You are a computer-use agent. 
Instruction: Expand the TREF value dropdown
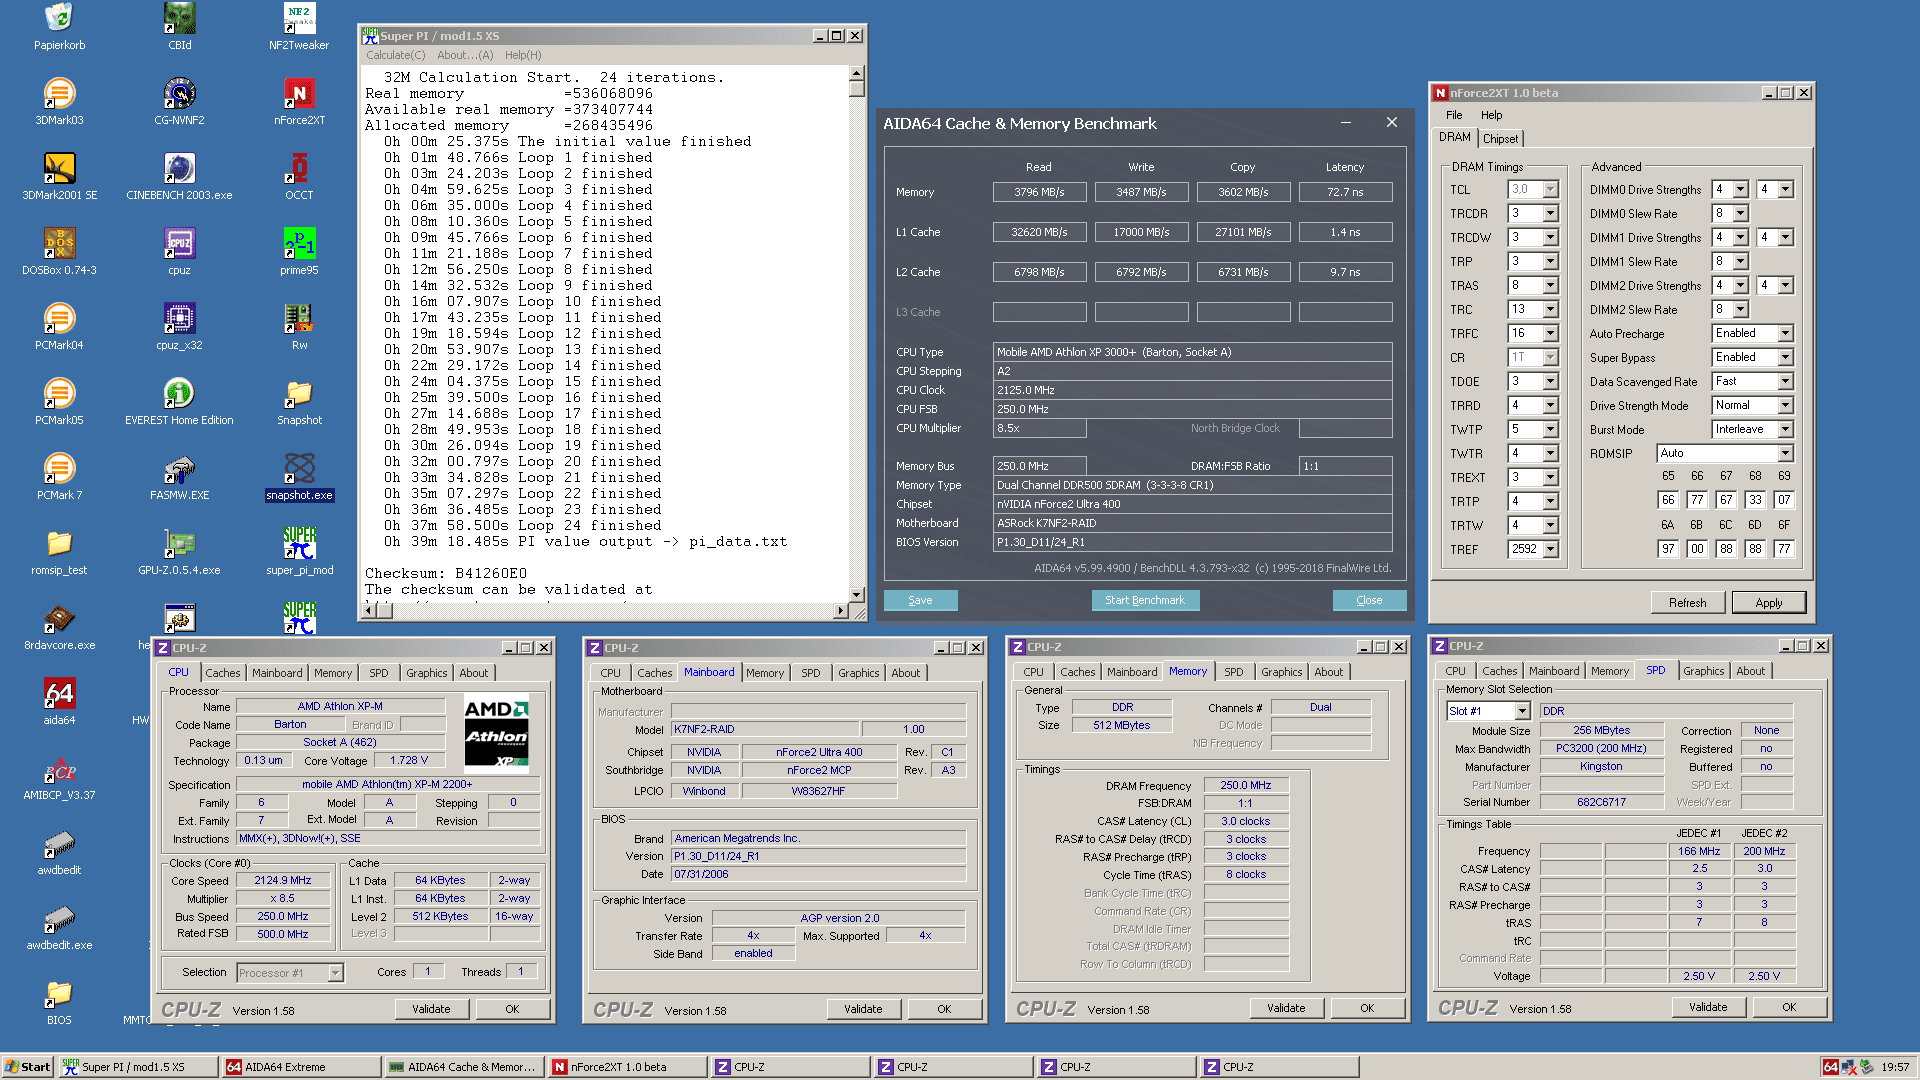coord(1550,549)
